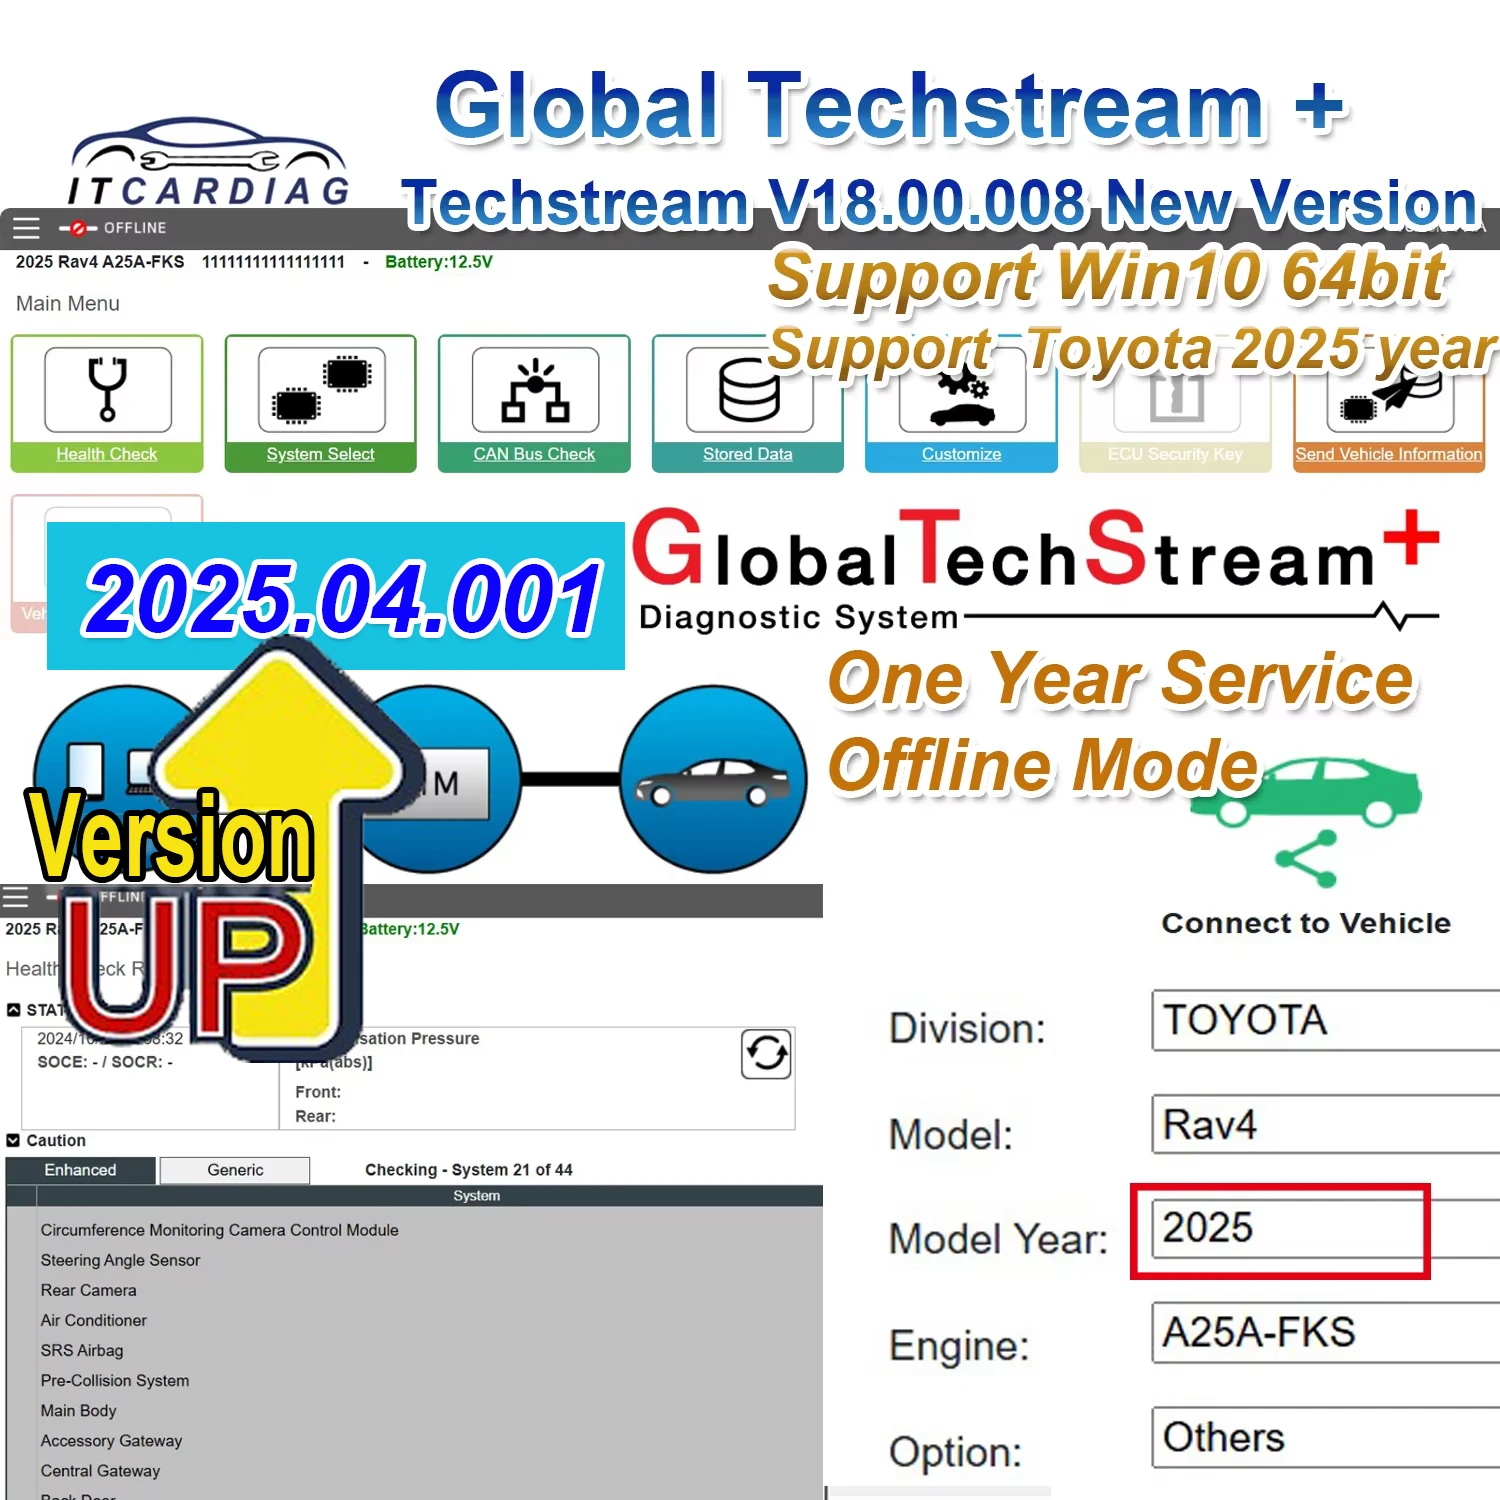Viewport: 1500px width, 1500px height.
Task: Collapse the Caution section
Action: click(x=13, y=1140)
